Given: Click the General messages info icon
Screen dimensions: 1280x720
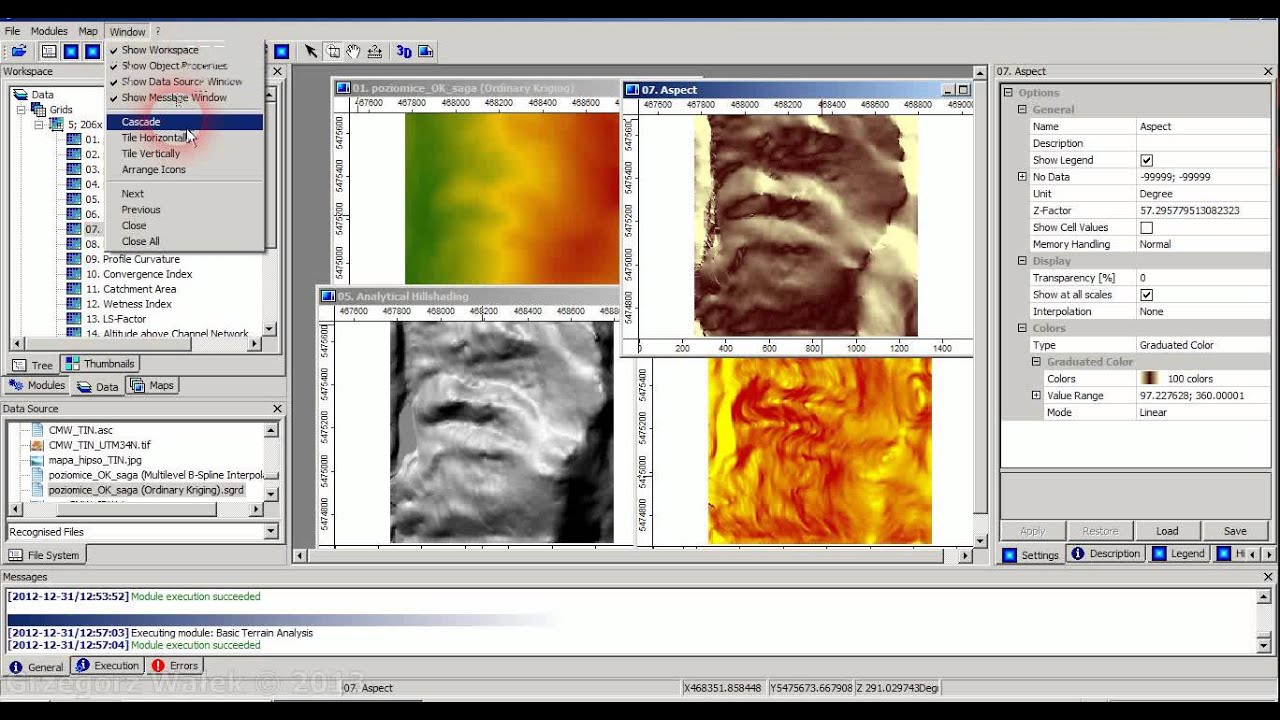Looking at the screenshot, I should point(16,667).
